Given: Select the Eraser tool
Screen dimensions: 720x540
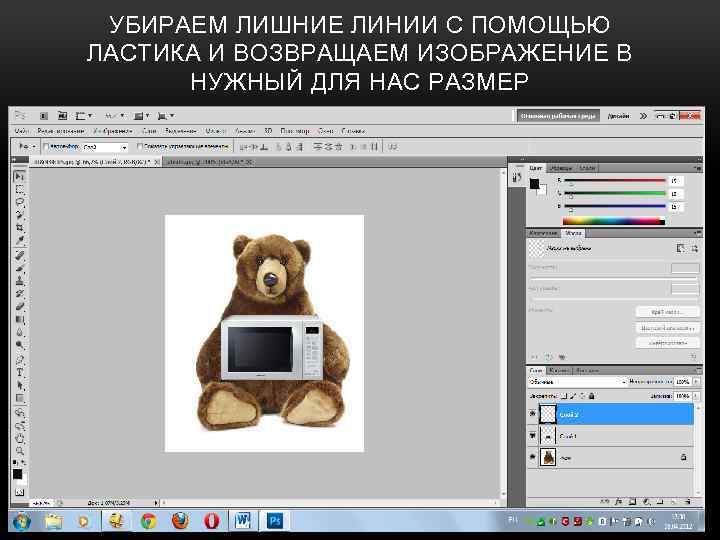Looking at the screenshot, I should (x=19, y=306).
